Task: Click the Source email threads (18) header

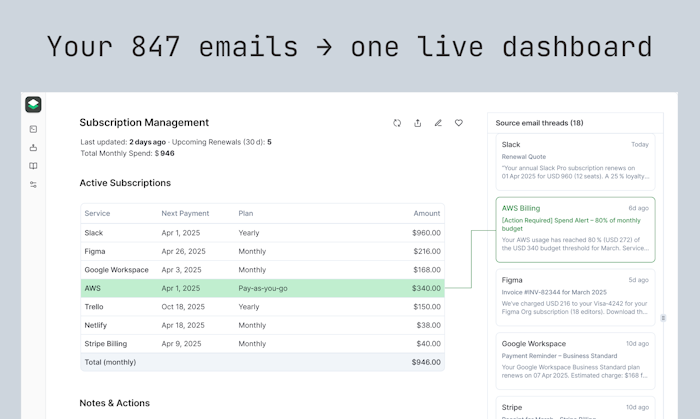Action: [x=539, y=123]
